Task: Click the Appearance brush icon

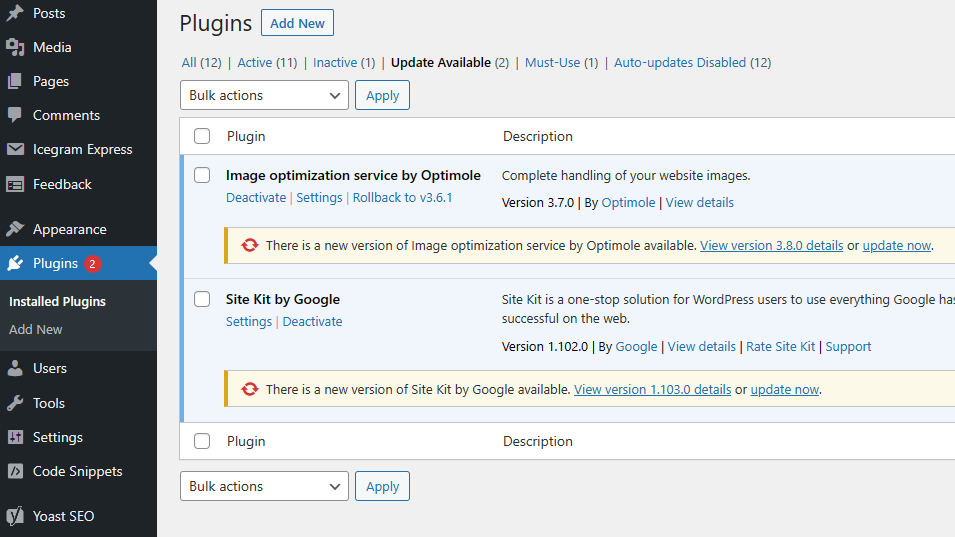Action: 15,229
